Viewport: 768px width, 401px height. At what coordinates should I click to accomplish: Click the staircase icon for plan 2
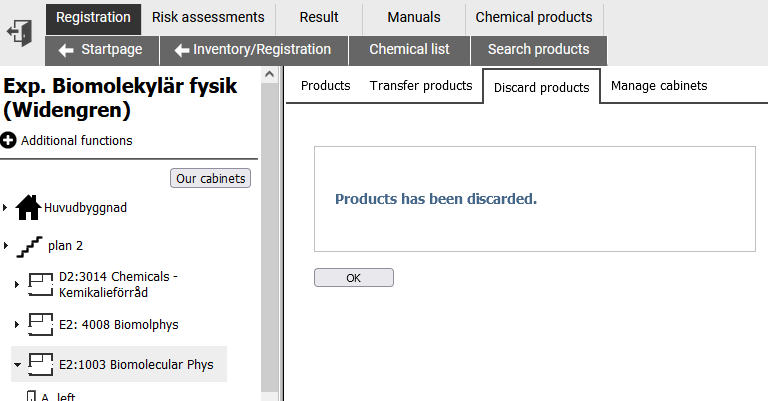[x=29, y=246]
